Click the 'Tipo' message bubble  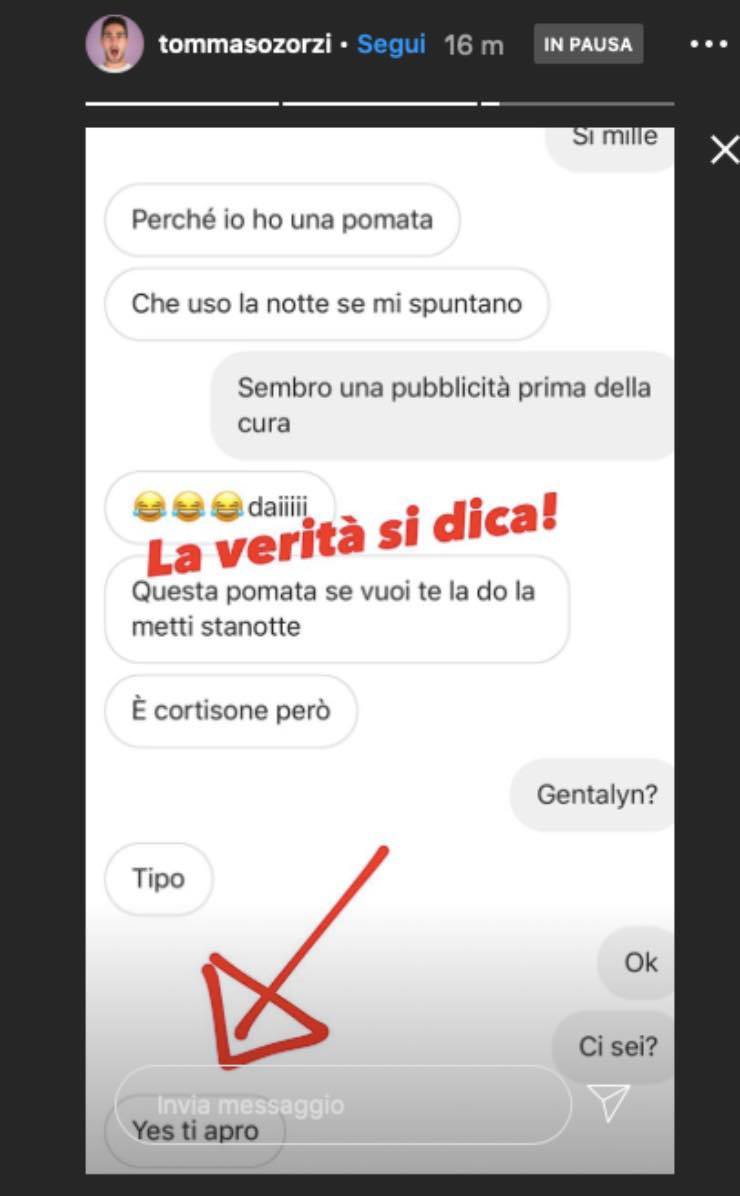coord(159,879)
